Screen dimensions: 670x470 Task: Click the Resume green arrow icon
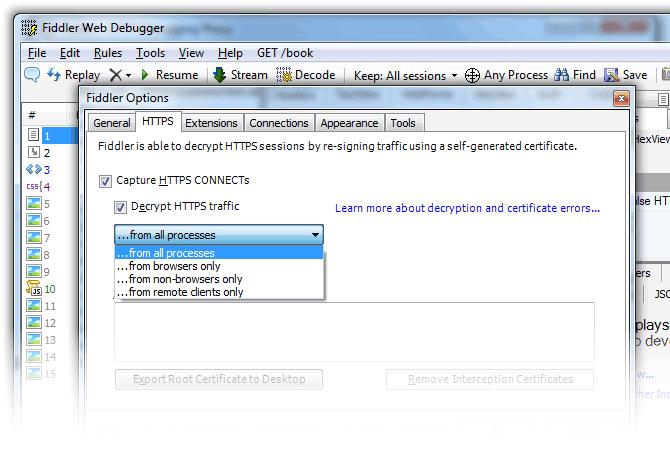(x=145, y=75)
